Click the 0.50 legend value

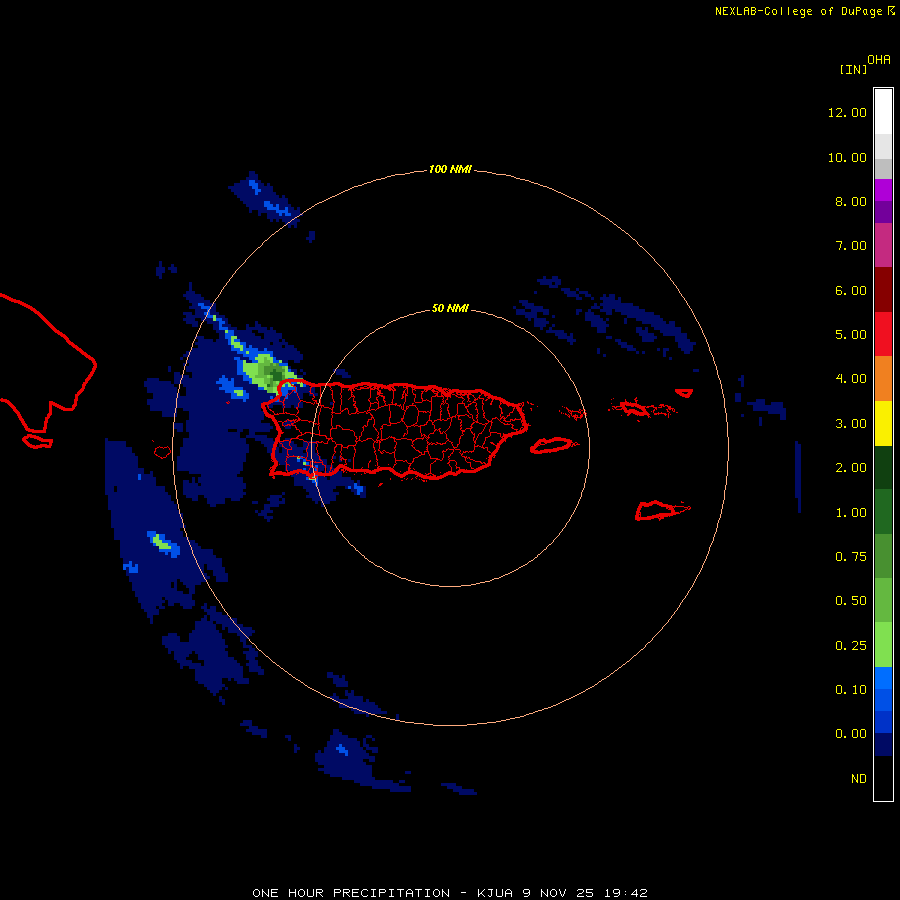pyautogui.click(x=851, y=601)
